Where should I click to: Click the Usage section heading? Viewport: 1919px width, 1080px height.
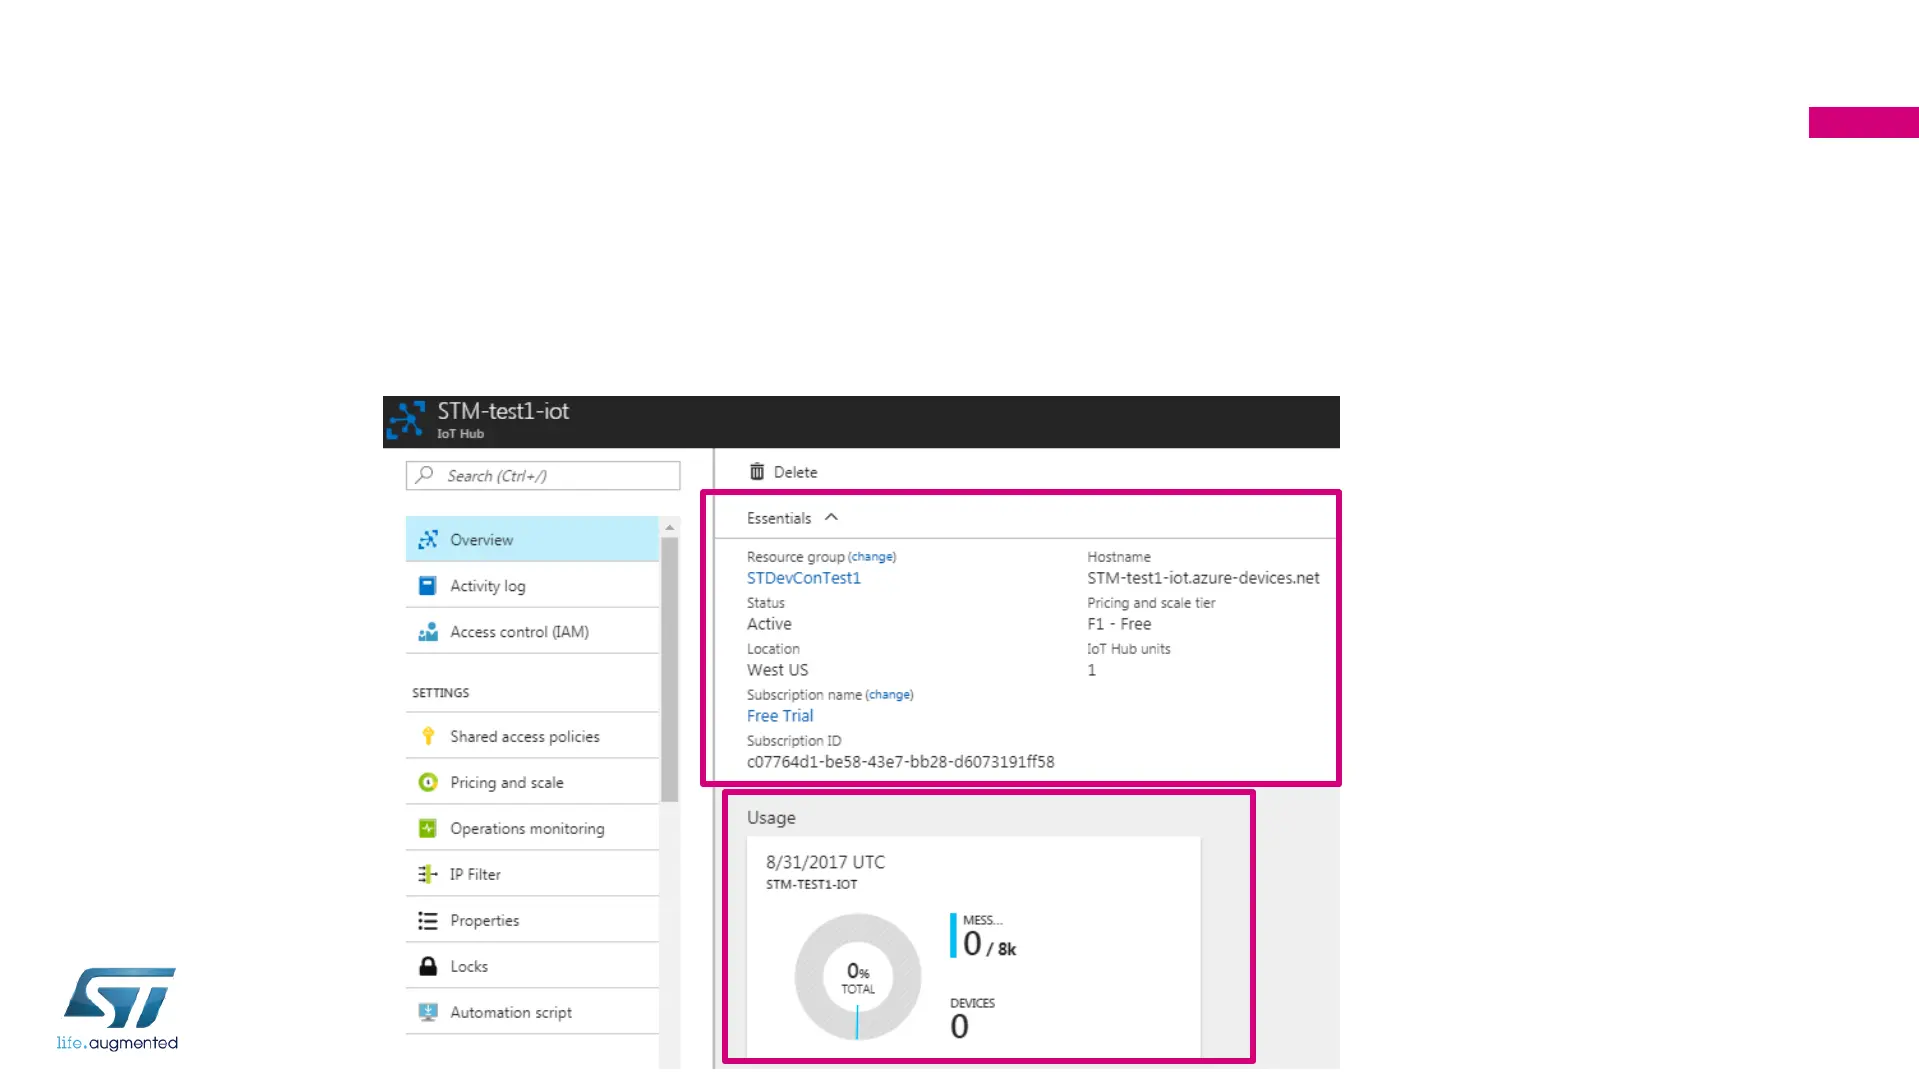tap(771, 818)
